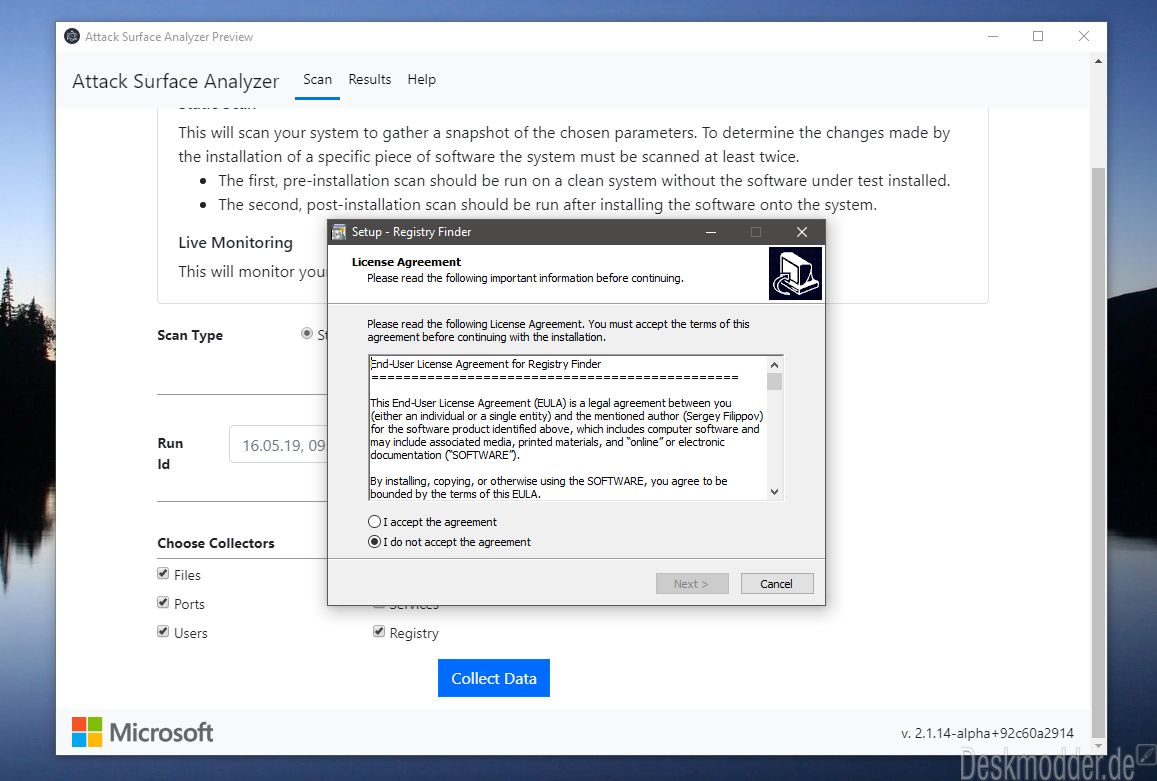
Task: Click the main window scrollbar up arrow
Action: coord(1098,61)
